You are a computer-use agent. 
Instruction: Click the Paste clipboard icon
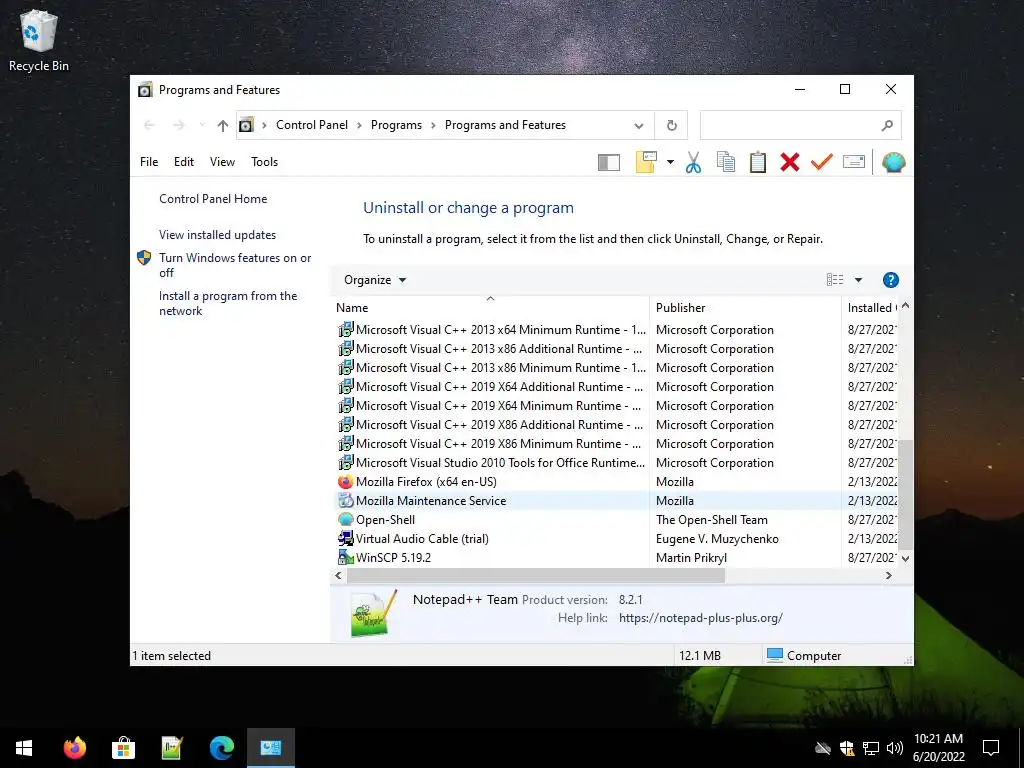click(x=758, y=162)
